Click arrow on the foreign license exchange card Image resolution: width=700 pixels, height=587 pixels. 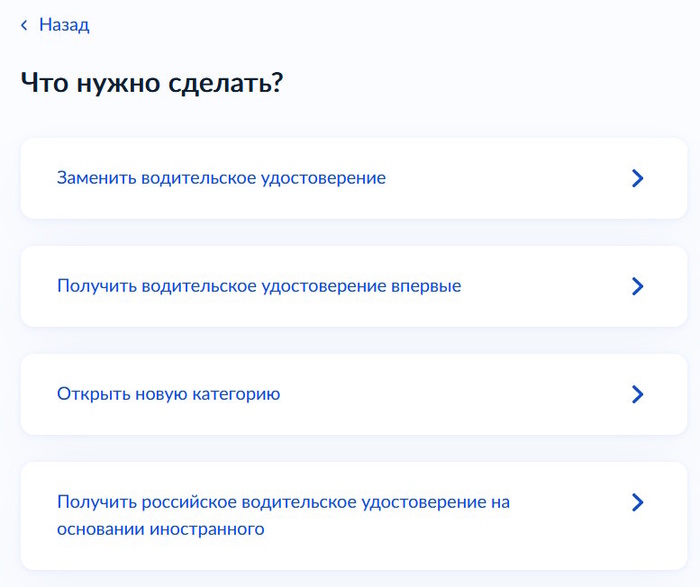(637, 502)
